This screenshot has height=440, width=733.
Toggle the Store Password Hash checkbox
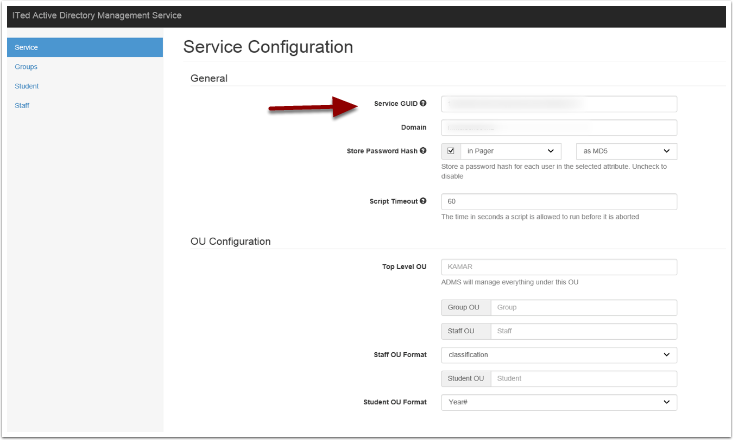(x=451, y=151)
